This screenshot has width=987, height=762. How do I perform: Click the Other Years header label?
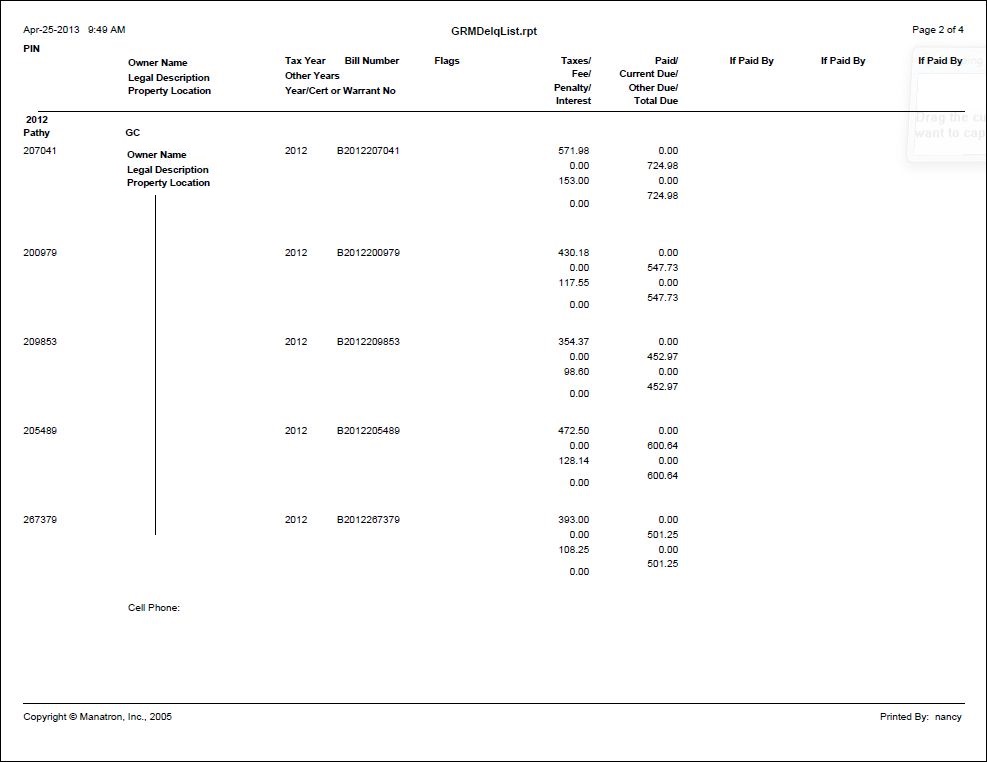[x=312, y=76]
